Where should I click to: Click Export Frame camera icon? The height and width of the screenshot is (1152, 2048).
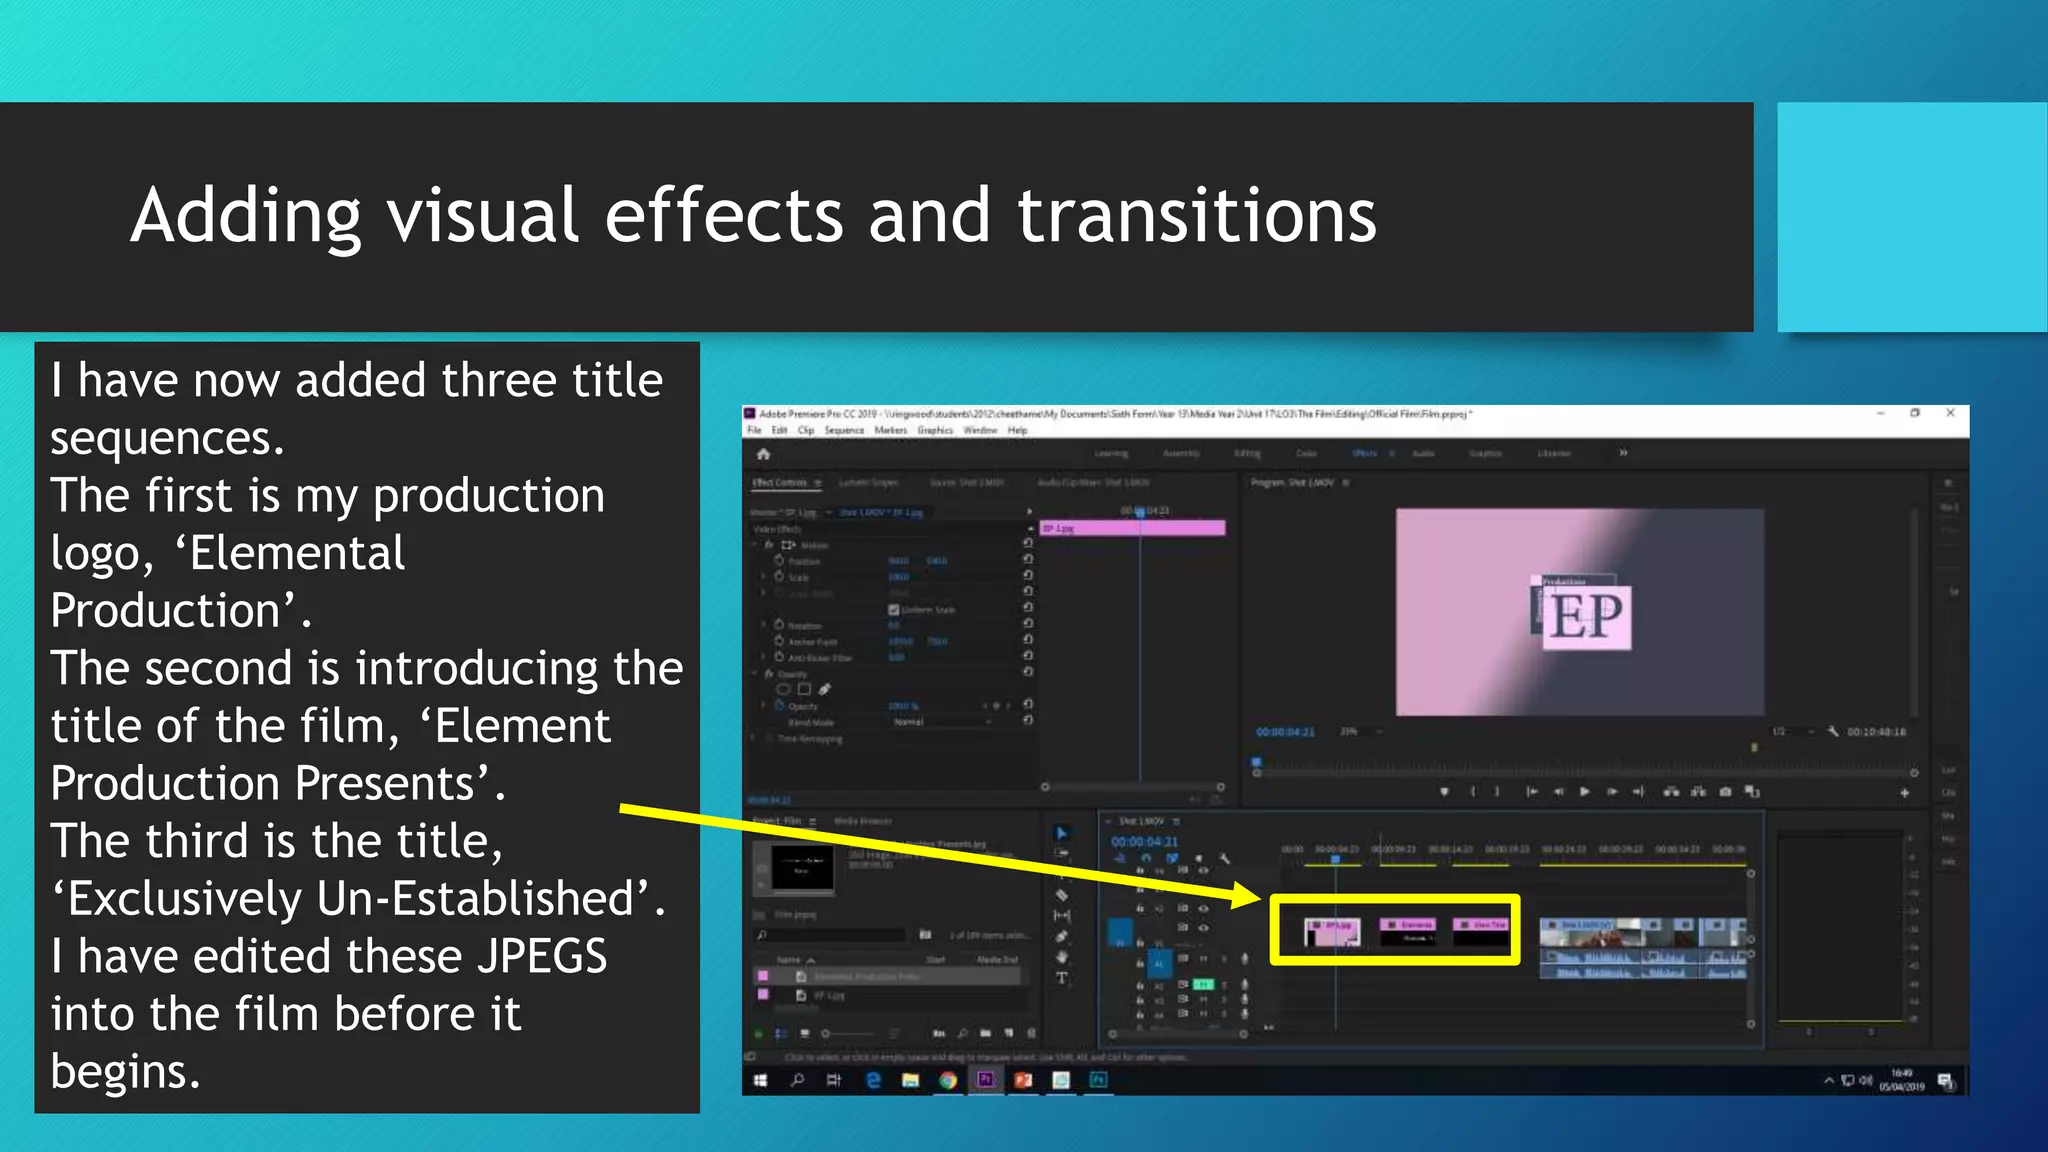[1725, 791]
